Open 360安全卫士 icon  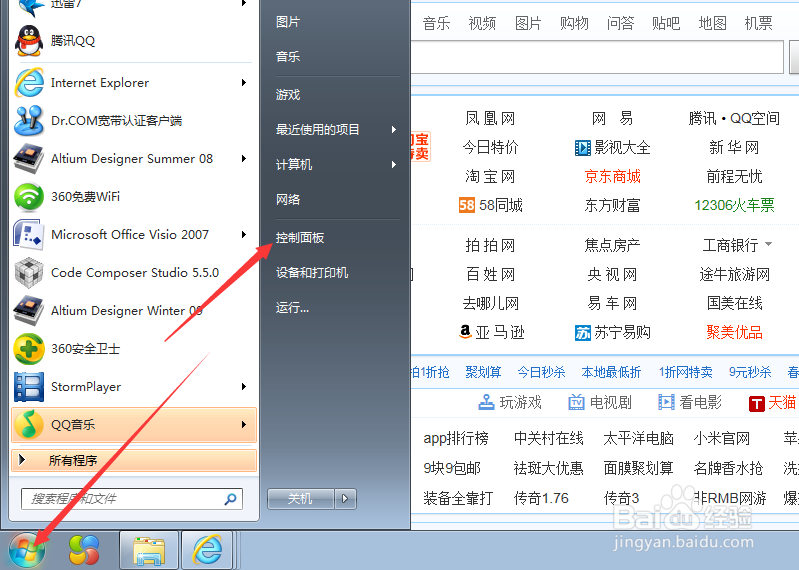tap(29, 349)
